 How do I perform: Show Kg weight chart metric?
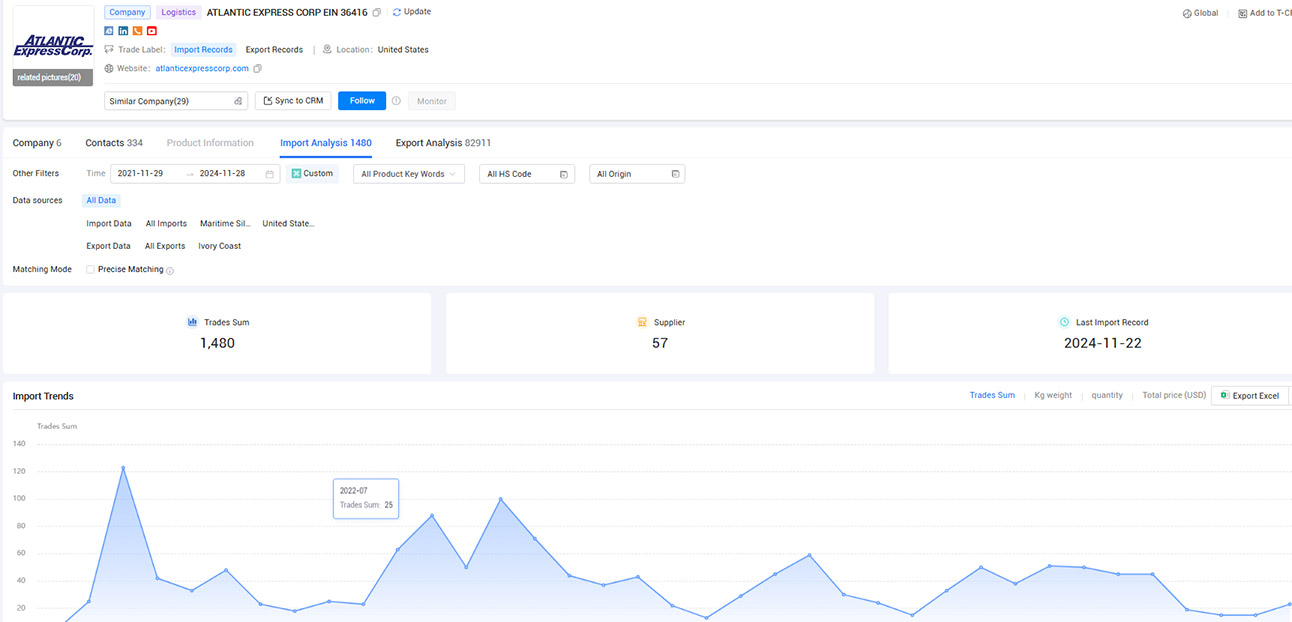pos(1053,395)
